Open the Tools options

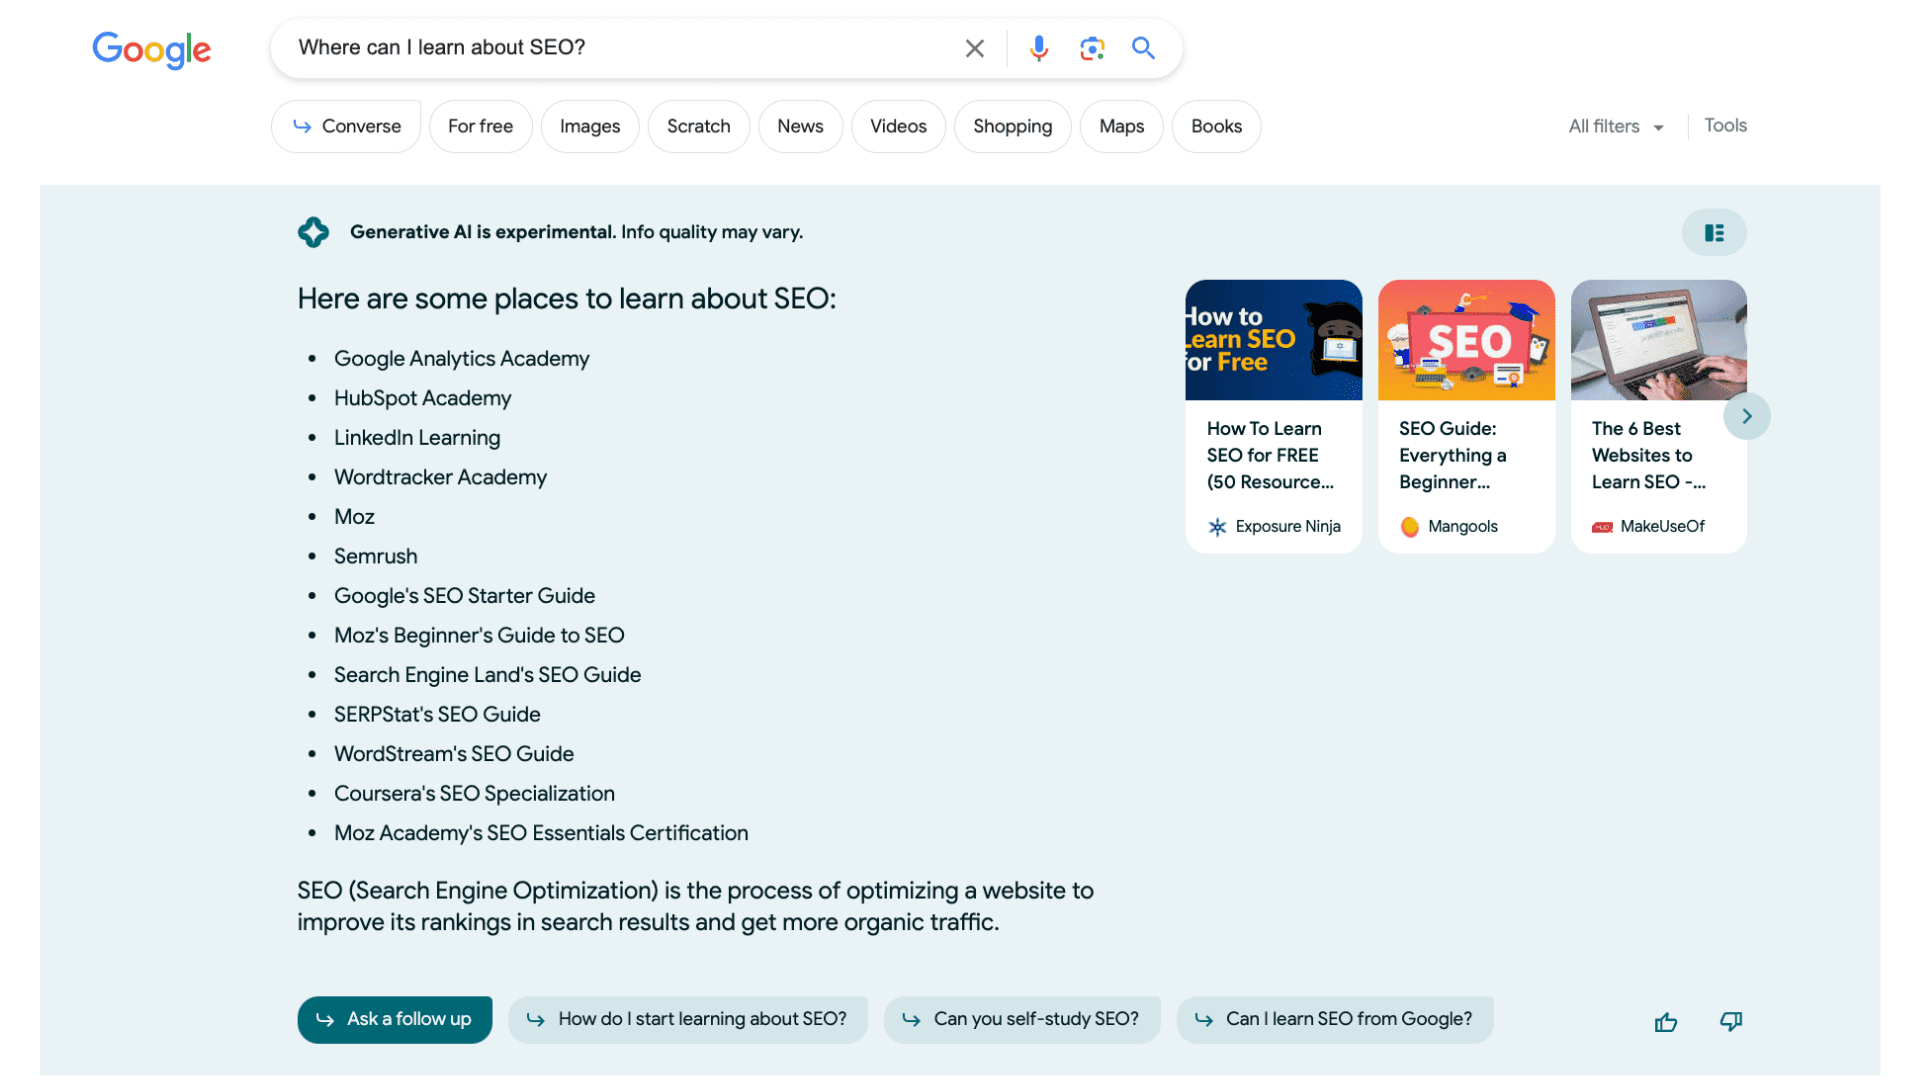pyautogui.click(x=1725, y=125)
